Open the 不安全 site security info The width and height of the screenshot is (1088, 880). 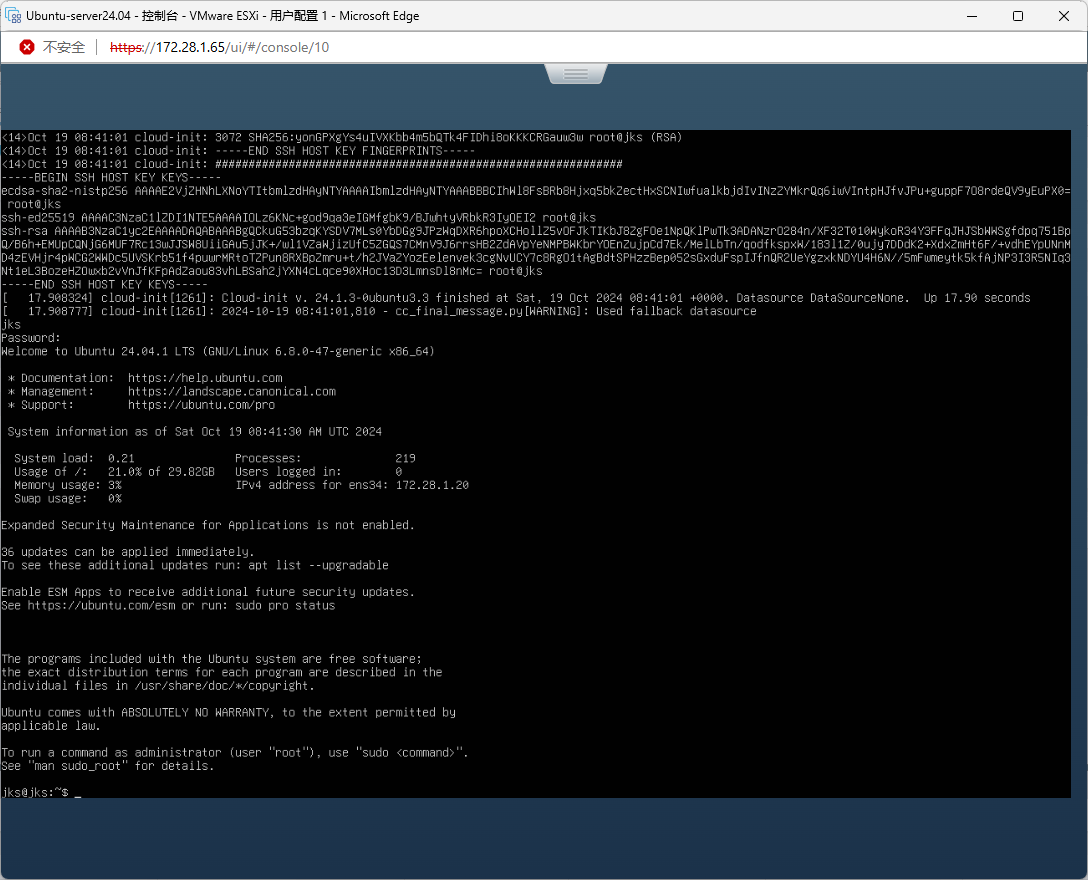63,47
